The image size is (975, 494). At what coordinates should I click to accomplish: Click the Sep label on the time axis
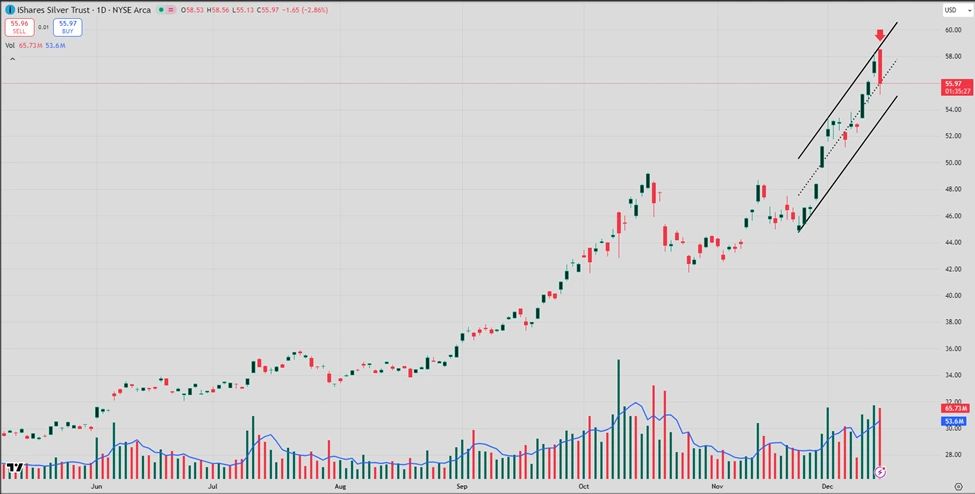pos(461,486)
